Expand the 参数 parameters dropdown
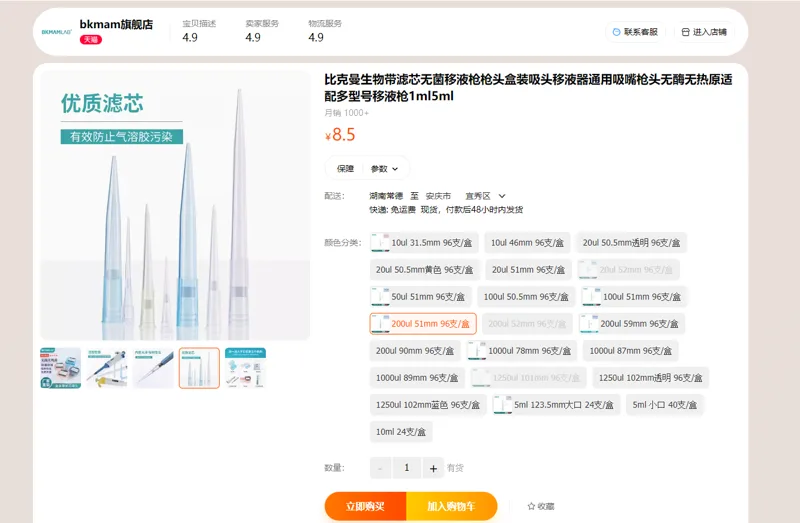Image resolution: width=800 pixels, height=523 pixels. (384, 169)
